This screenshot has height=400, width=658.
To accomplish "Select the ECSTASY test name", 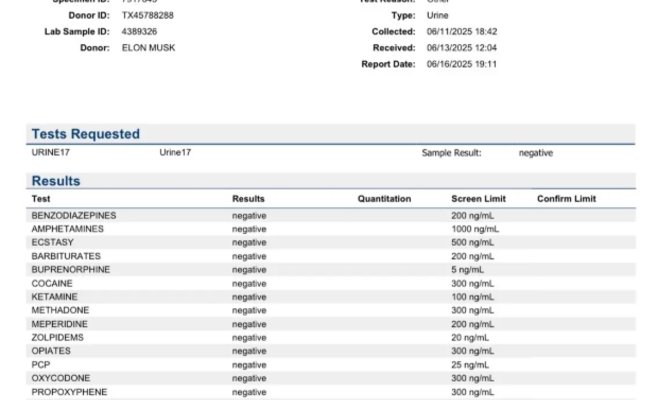I will pos(52,242).
